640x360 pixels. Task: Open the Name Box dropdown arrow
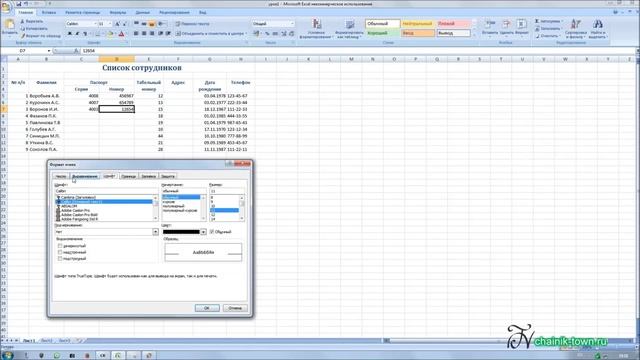[x=49, y=51]
